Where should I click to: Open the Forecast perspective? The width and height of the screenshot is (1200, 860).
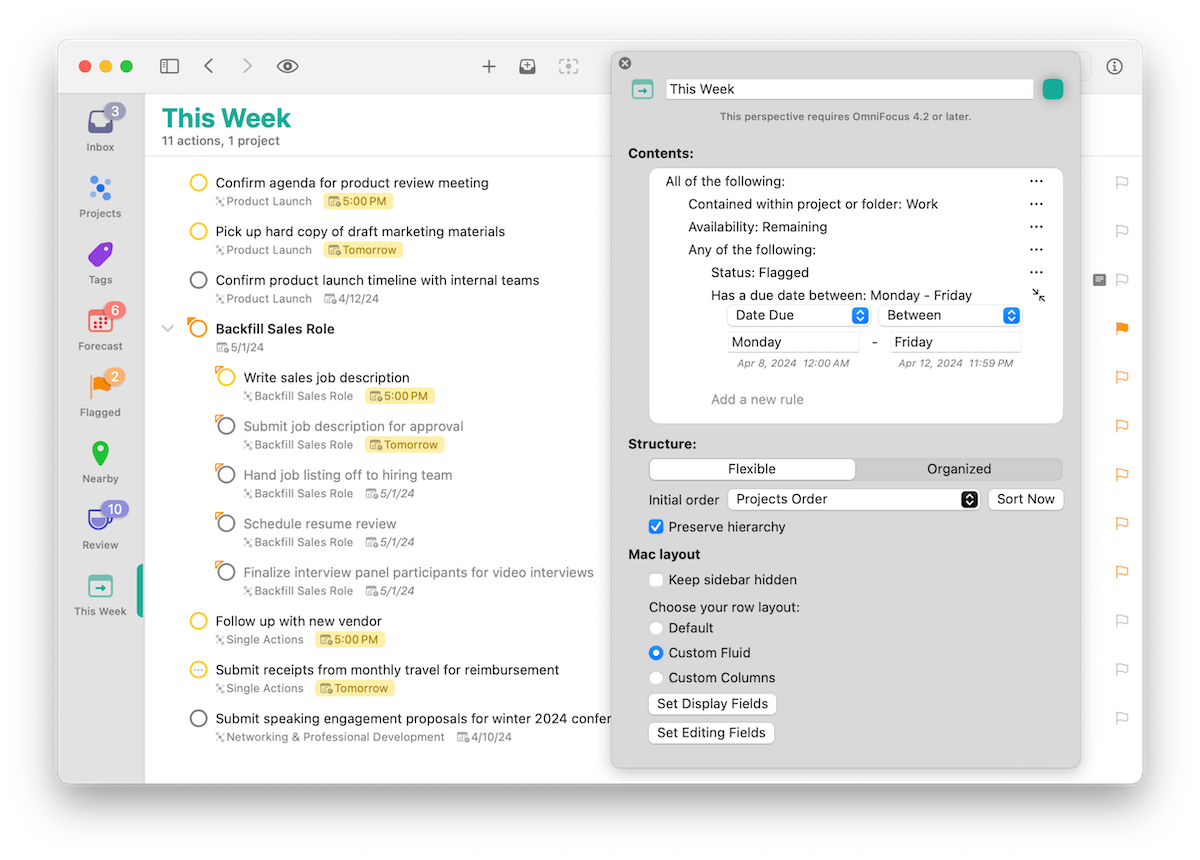point(100,329)
